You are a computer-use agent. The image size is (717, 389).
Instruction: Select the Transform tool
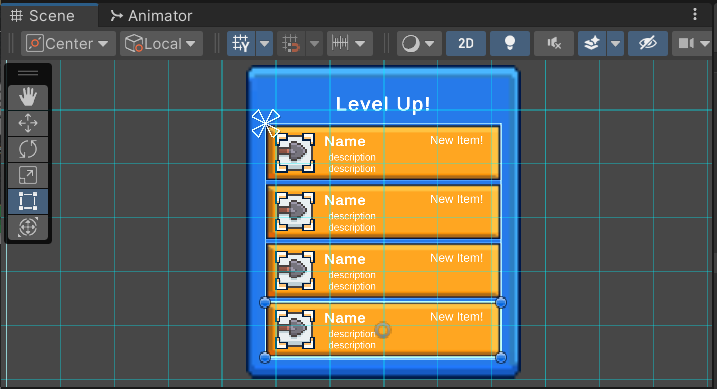[x=28, y=227]
